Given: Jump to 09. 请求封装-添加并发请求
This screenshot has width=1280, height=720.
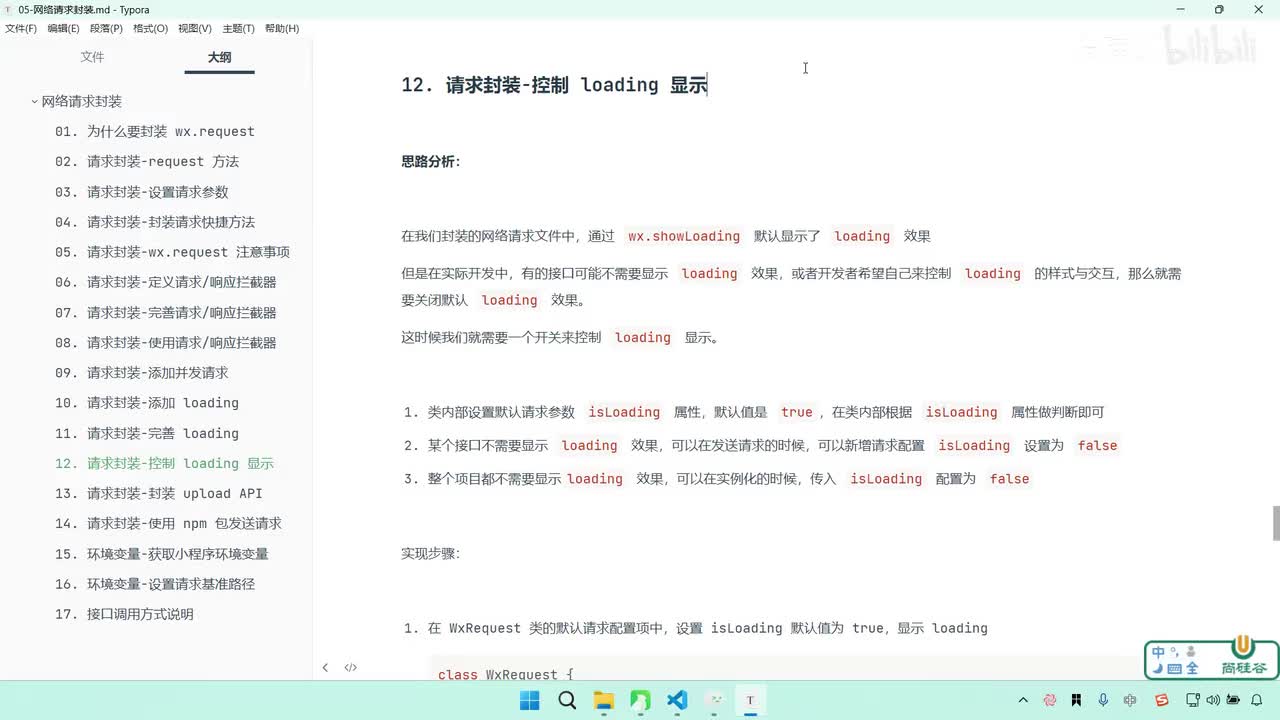Looking at the screenshot, I should [x=142, y=373].
